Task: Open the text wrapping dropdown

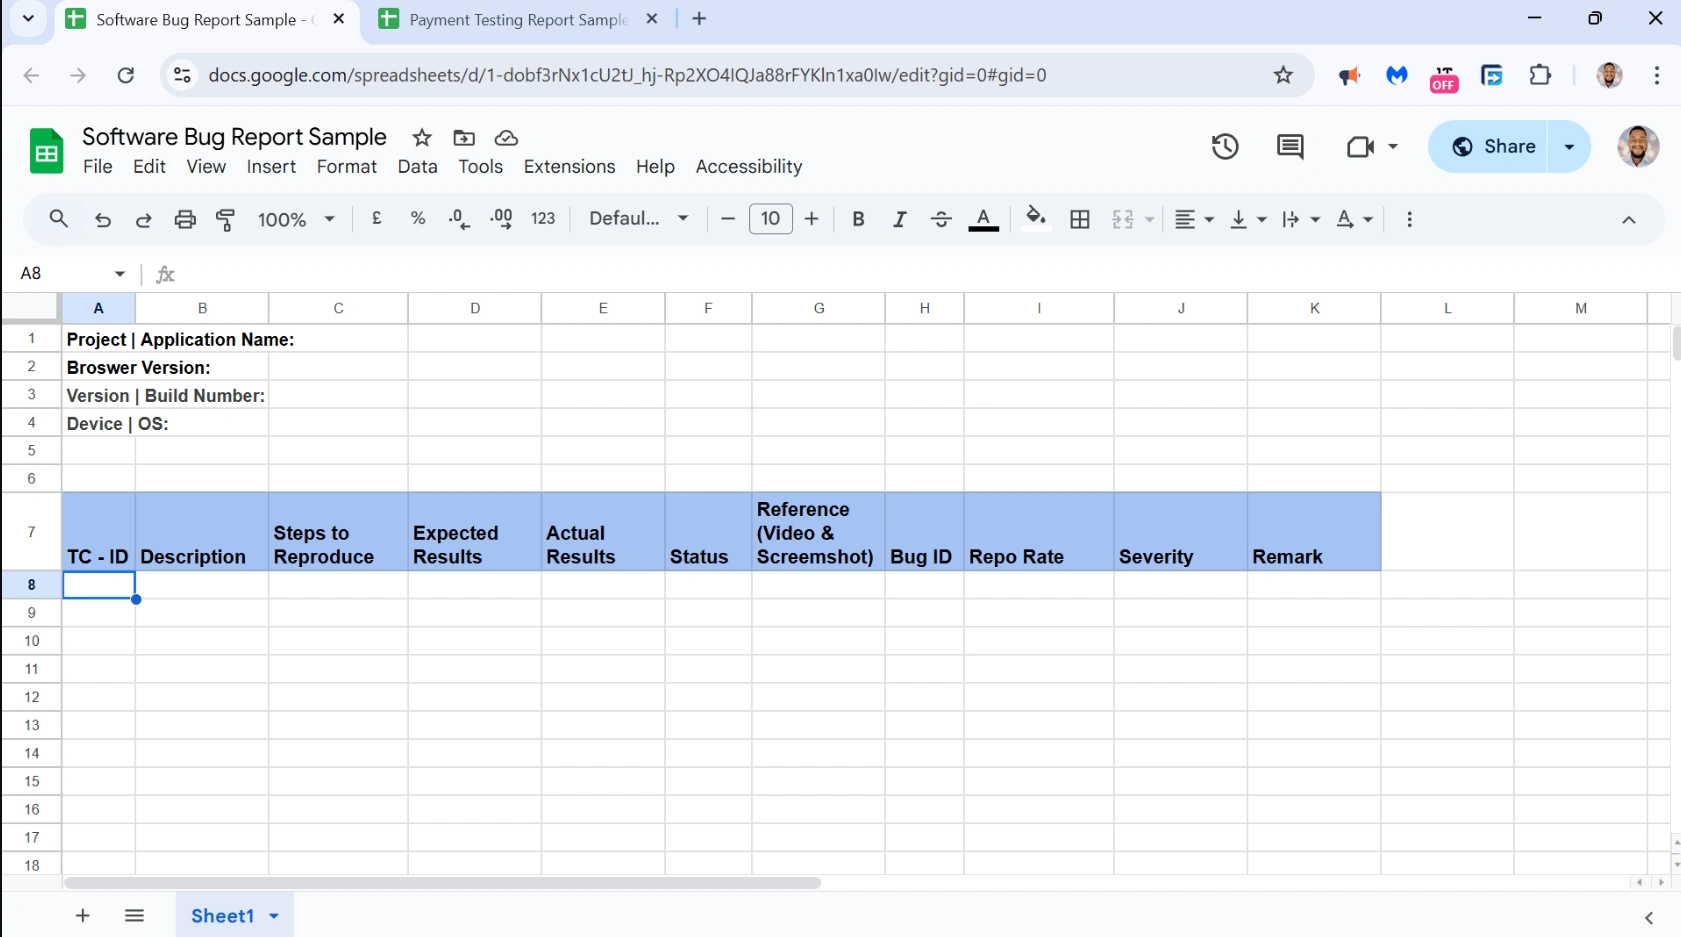Action: pos(1301,219)
